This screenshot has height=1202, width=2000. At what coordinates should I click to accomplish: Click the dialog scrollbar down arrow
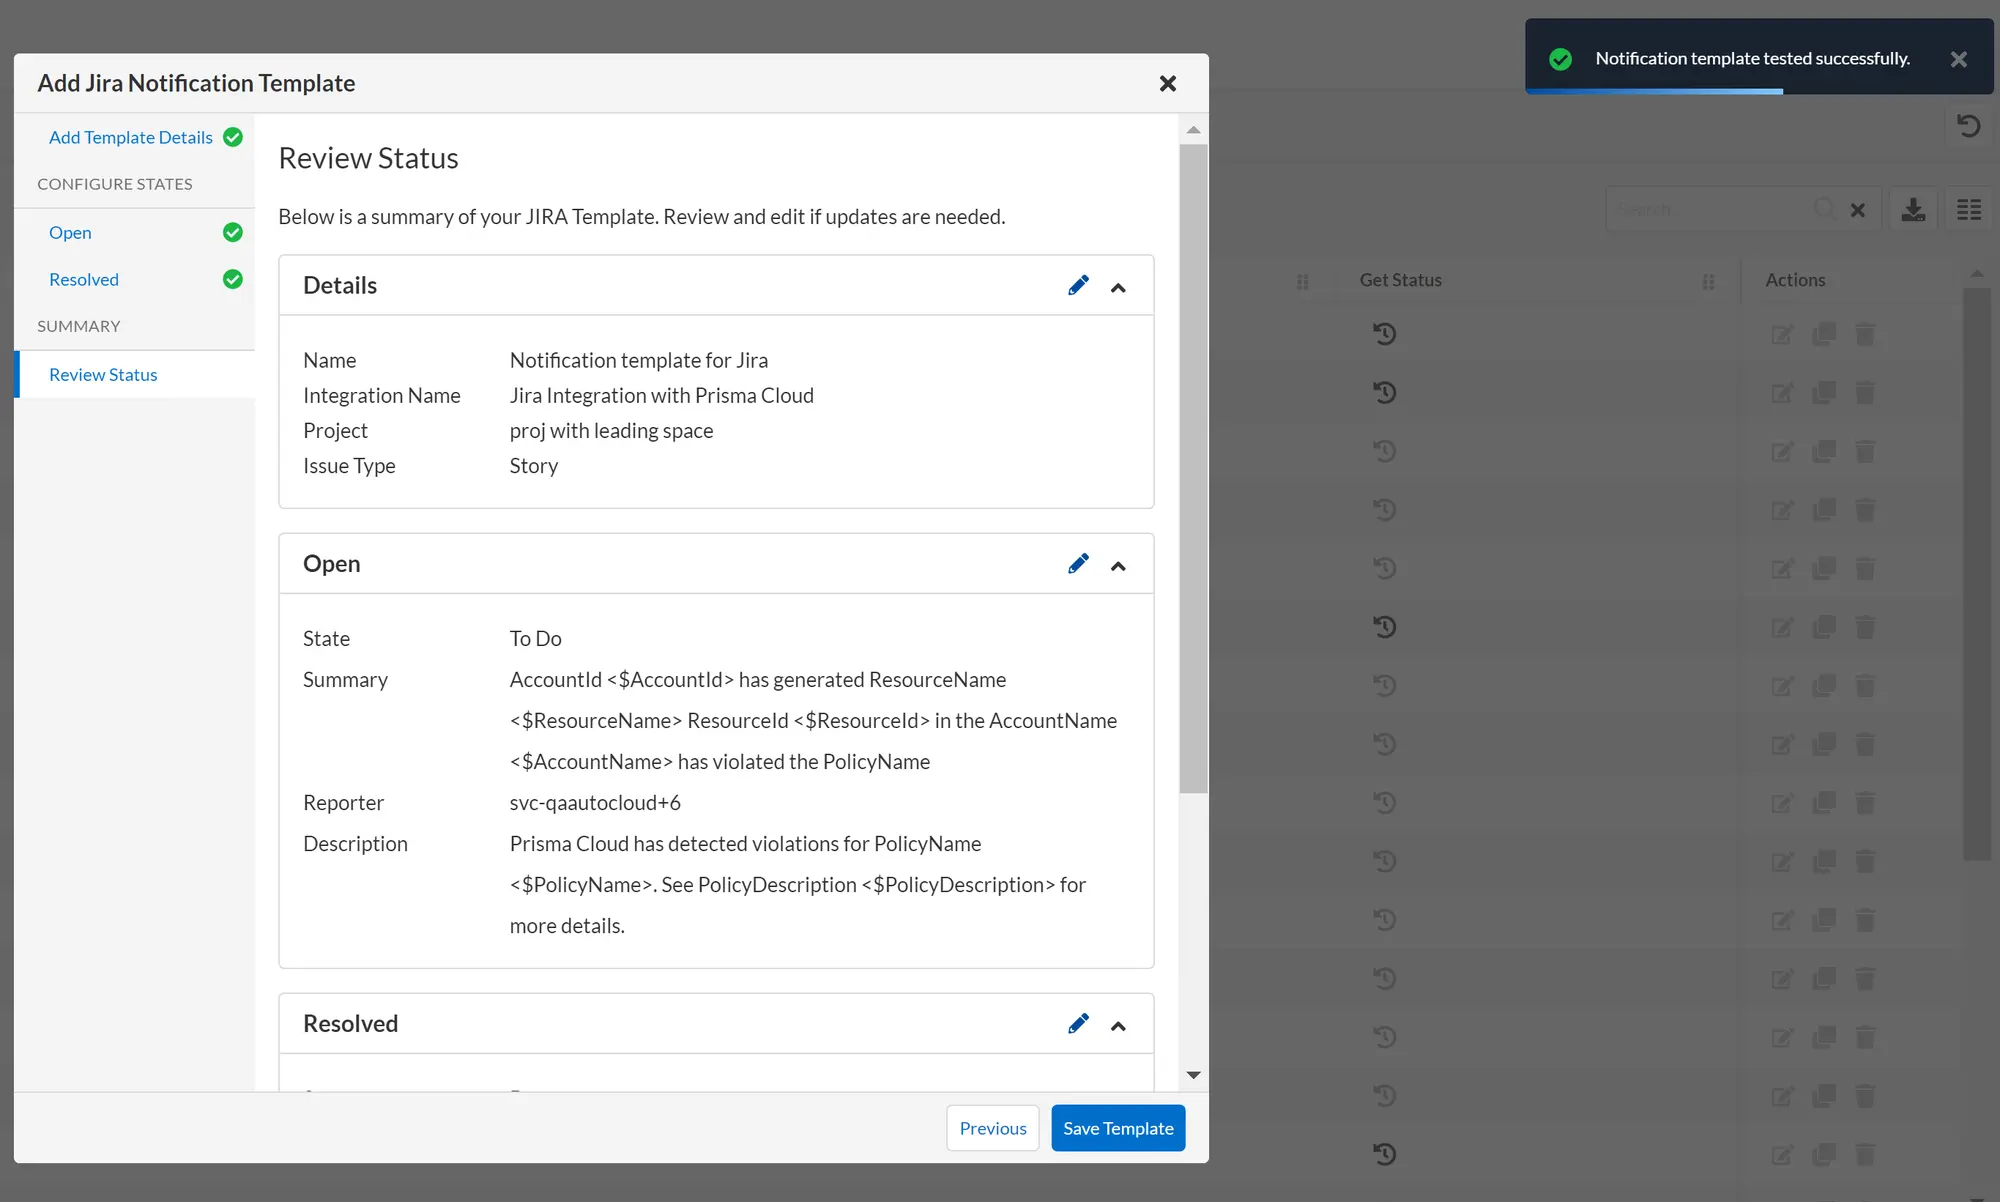[x=1193, y=1075]
